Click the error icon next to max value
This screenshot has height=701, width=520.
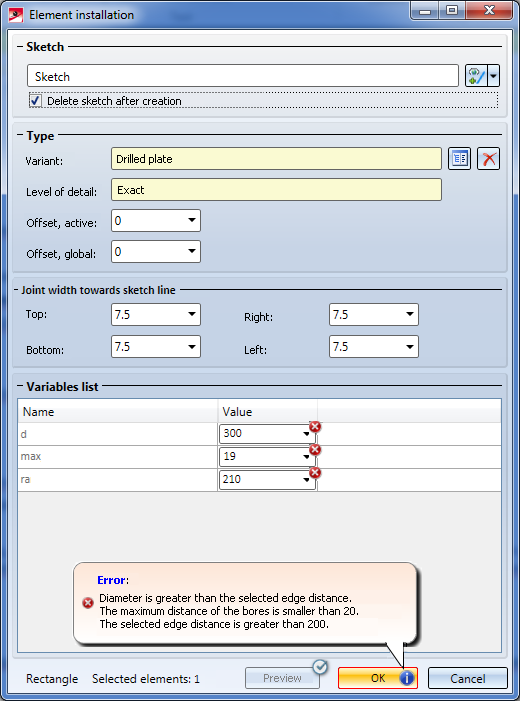315,449
